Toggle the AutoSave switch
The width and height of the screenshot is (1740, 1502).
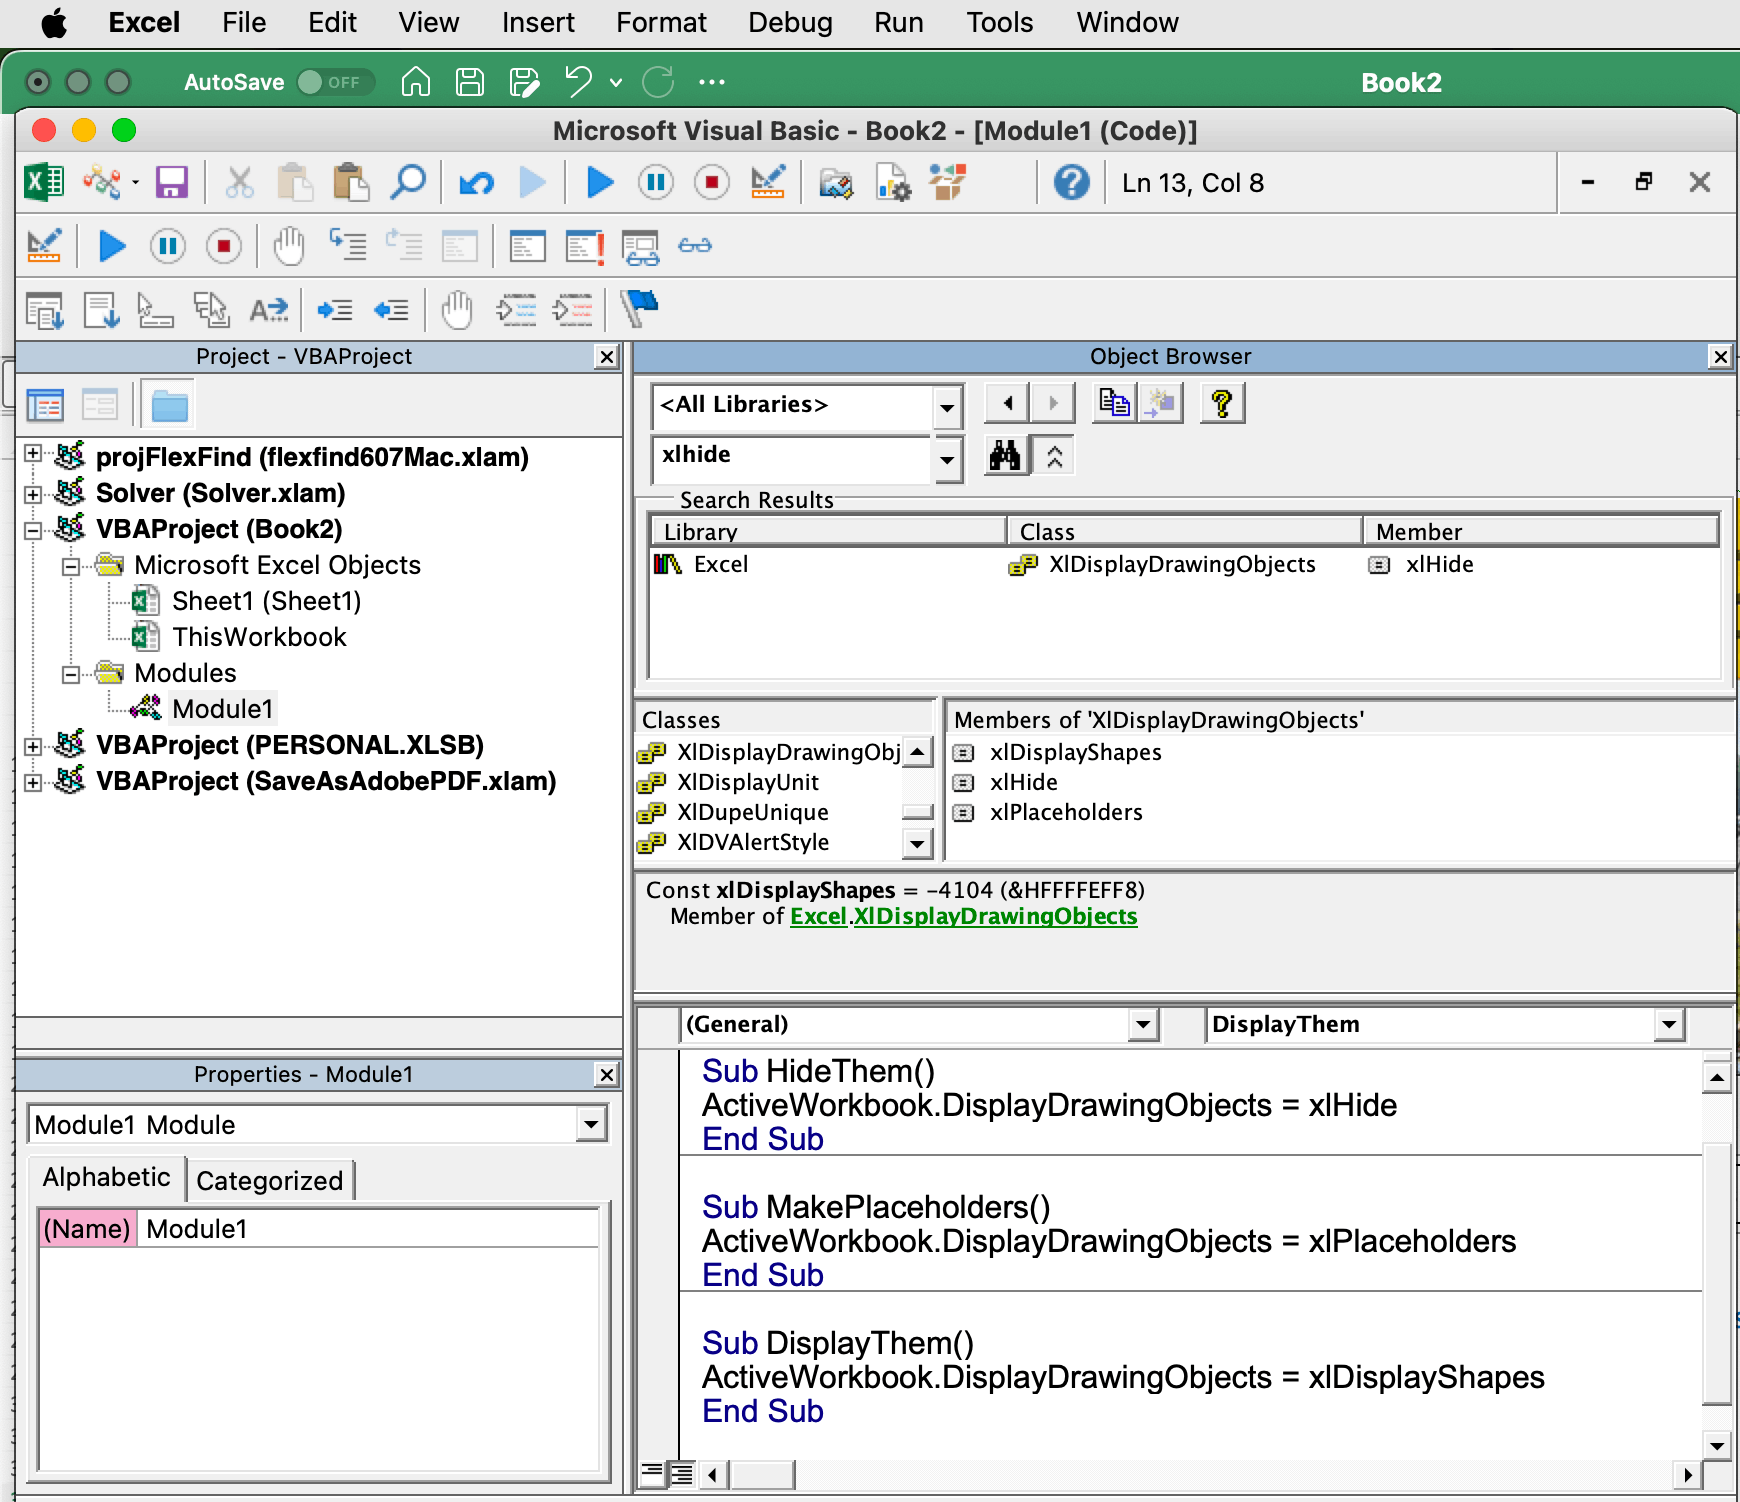[334, 82]
